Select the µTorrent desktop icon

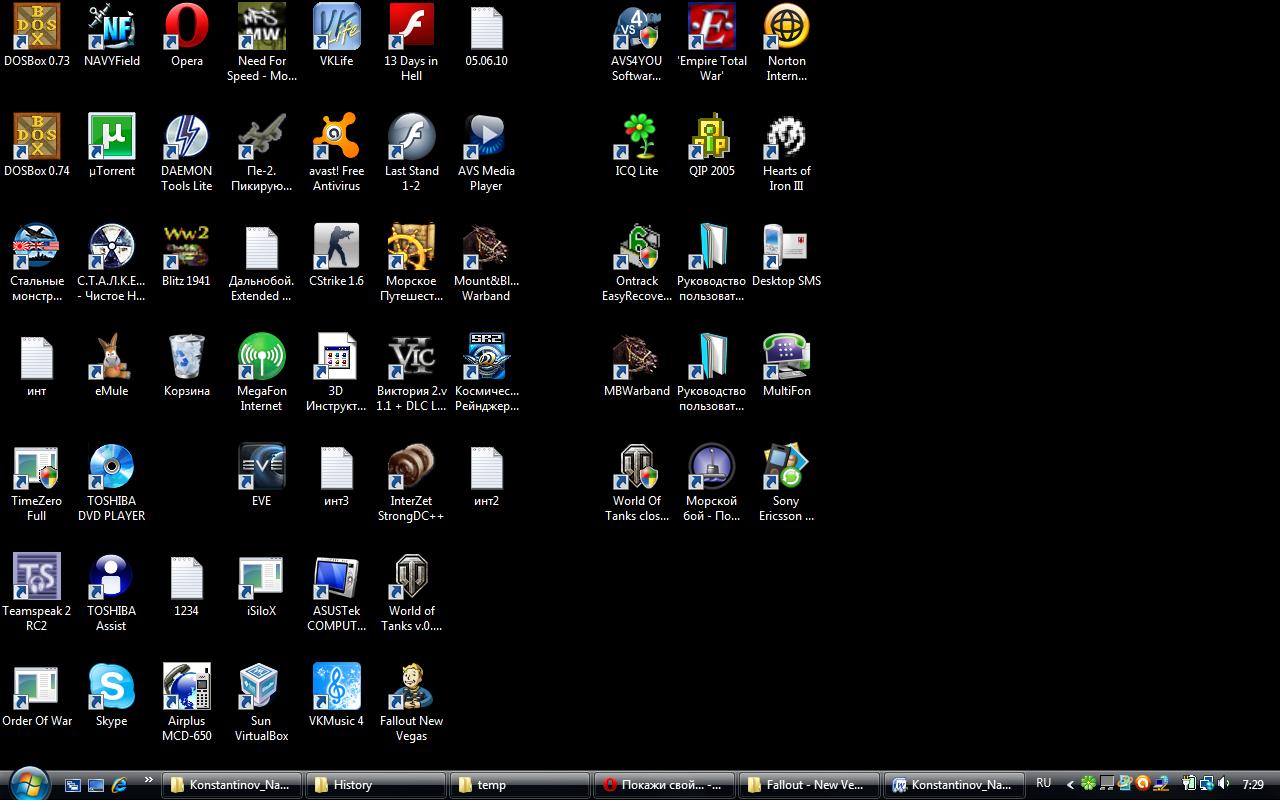[x=111, y=137]
